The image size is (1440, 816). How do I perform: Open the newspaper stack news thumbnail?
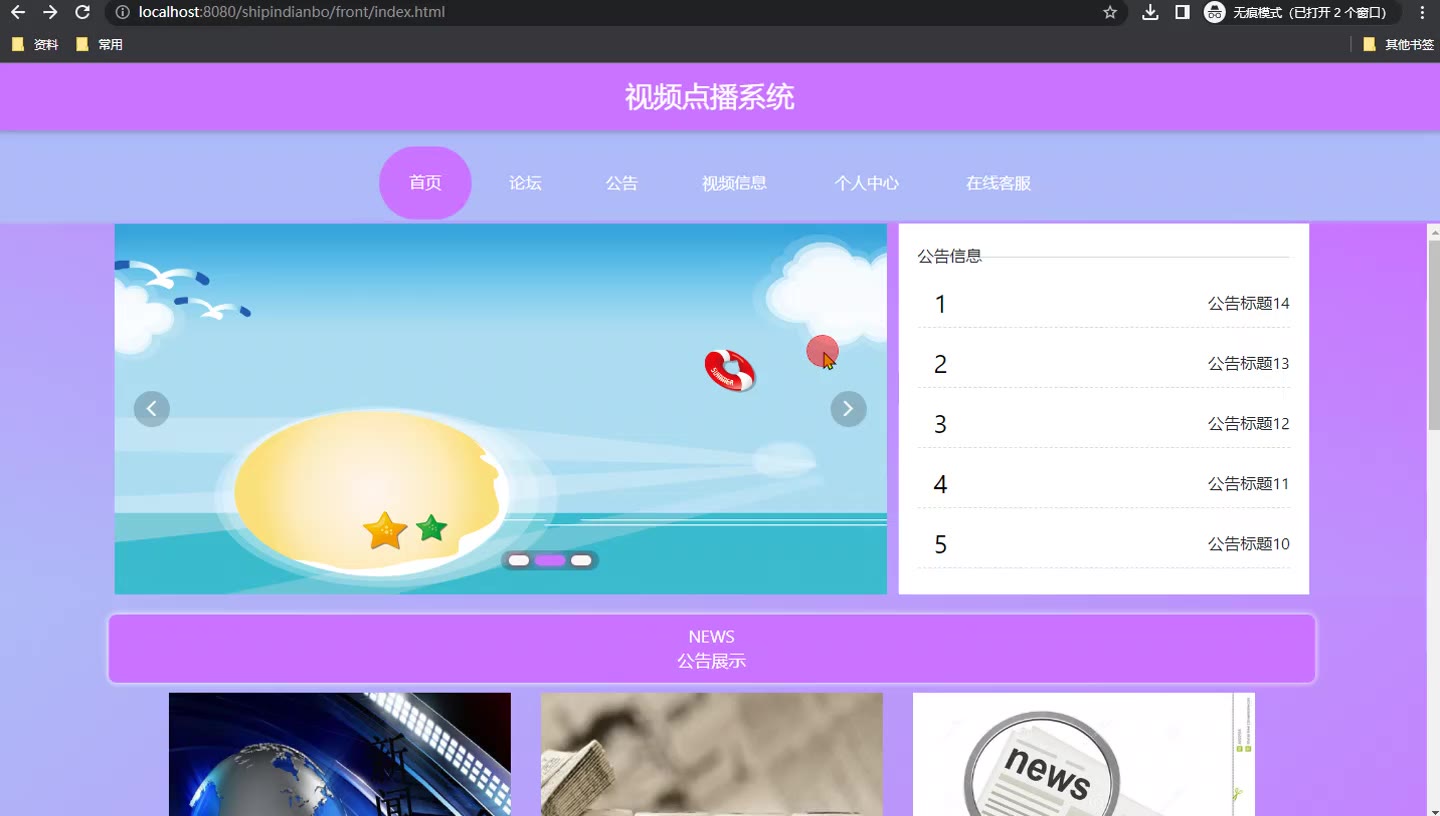pos(712,754)
